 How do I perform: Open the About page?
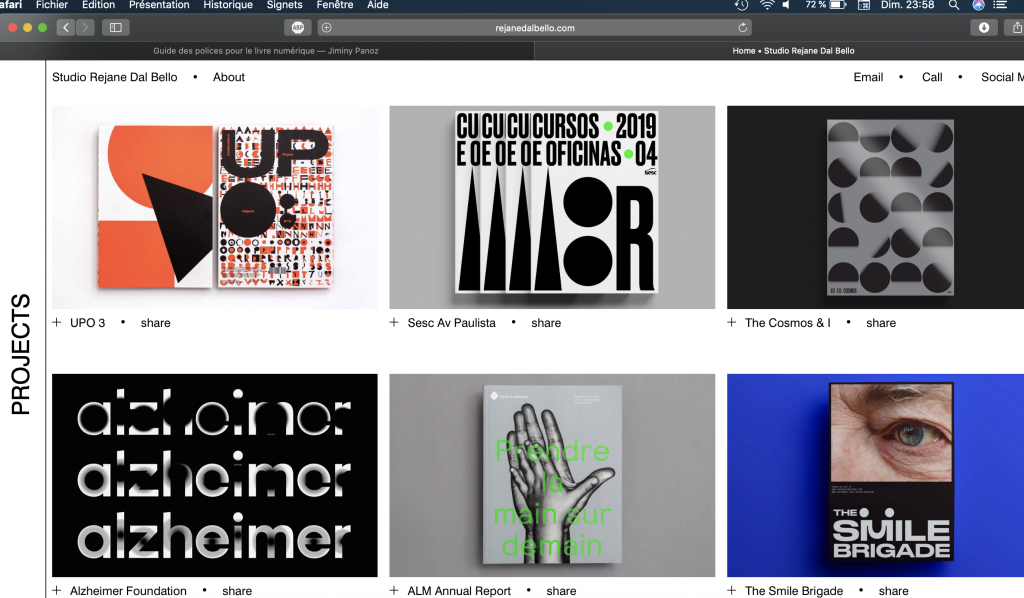(229, 77)
